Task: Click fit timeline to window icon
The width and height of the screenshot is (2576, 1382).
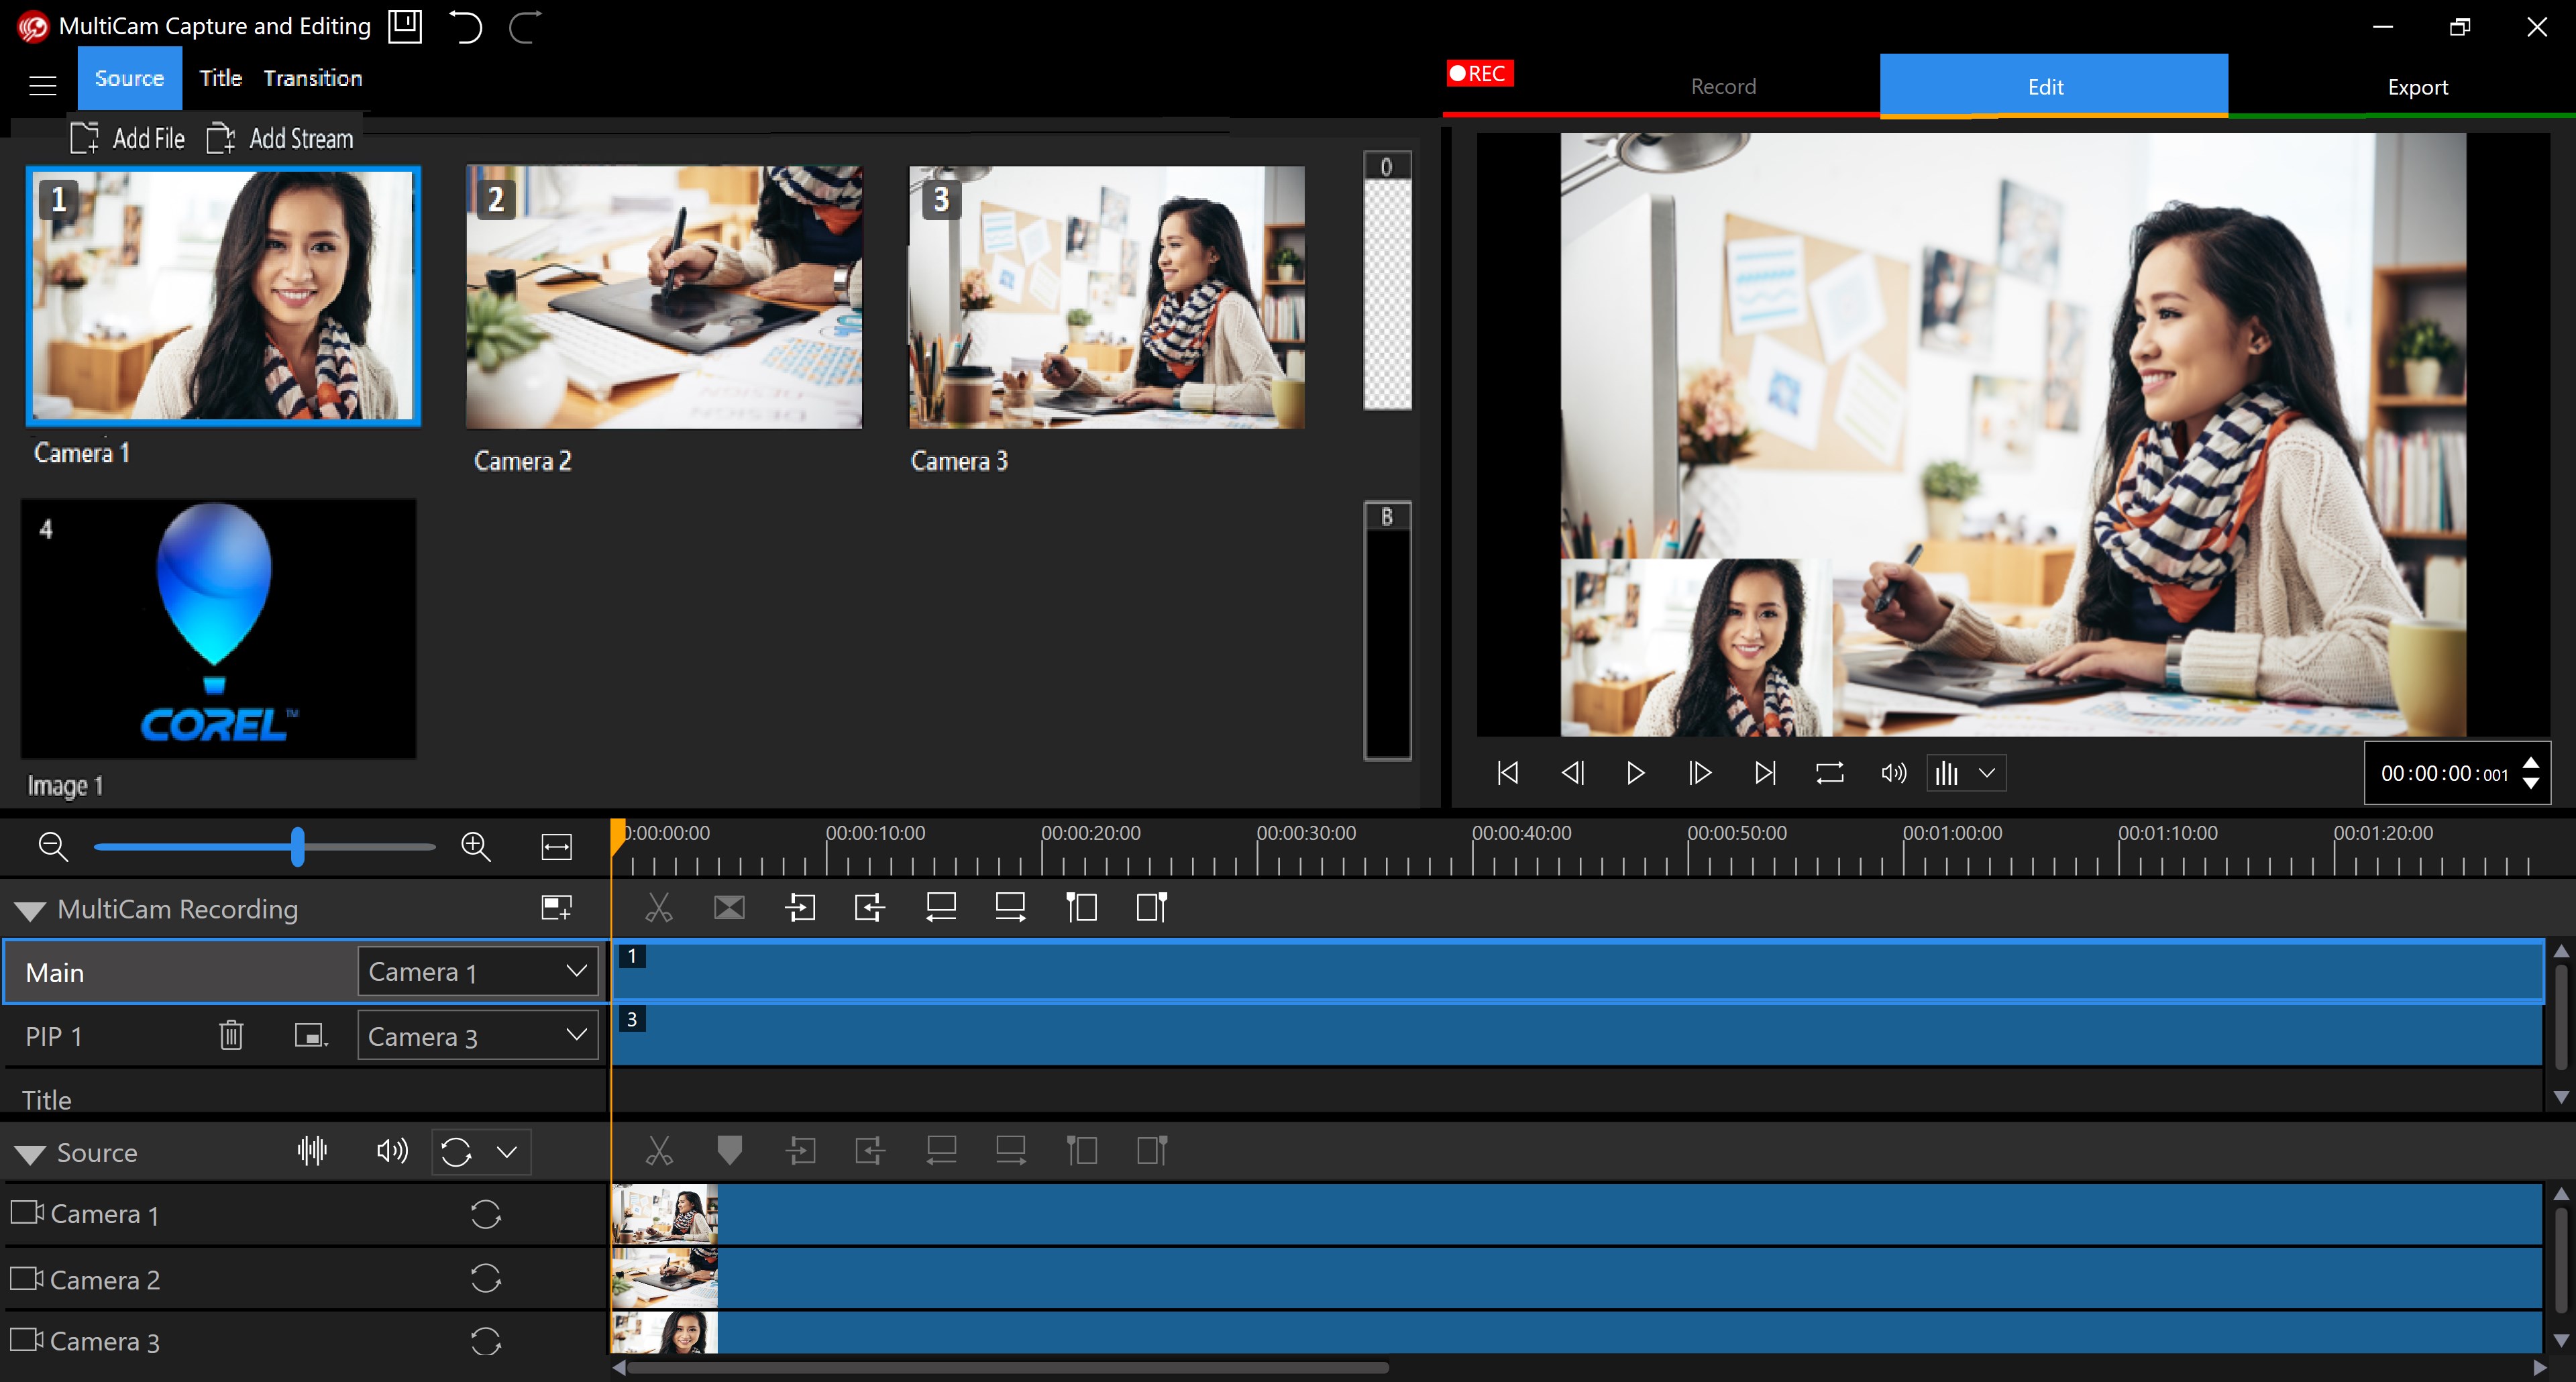Action: [x=556, y=847]
